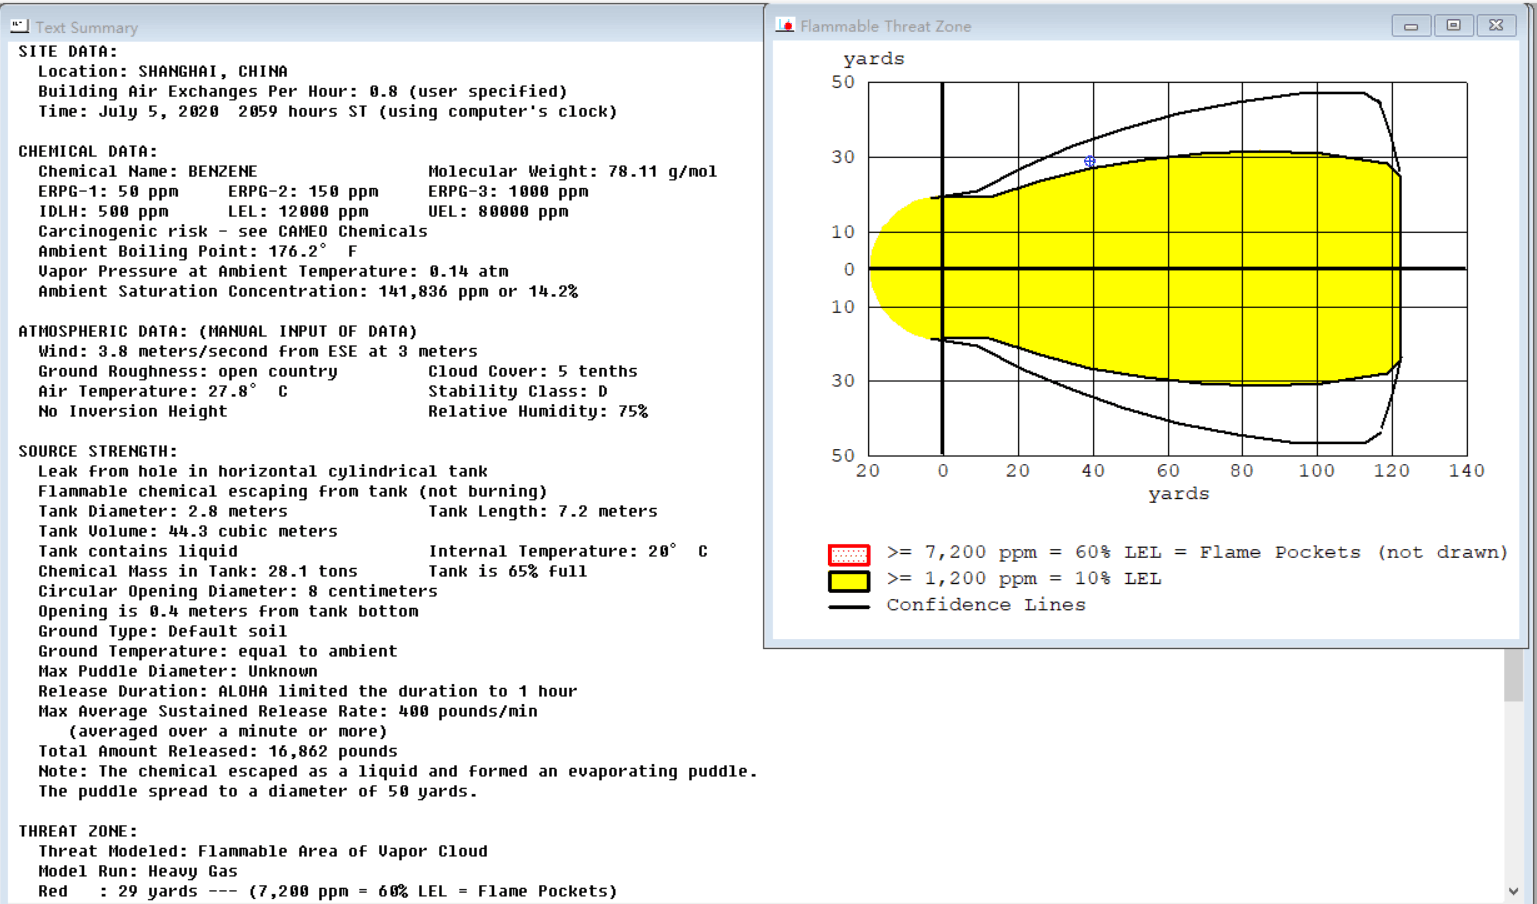Viewport: 1537px width, 904px height.
Task: Click 'Molecular Weight: 78.11 g/mol' text
Action: (x=573, y=172)
